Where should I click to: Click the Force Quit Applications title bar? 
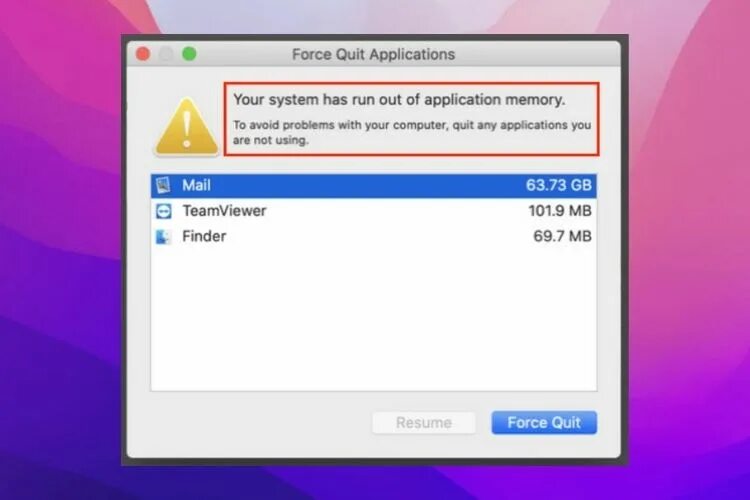(374, 54)
